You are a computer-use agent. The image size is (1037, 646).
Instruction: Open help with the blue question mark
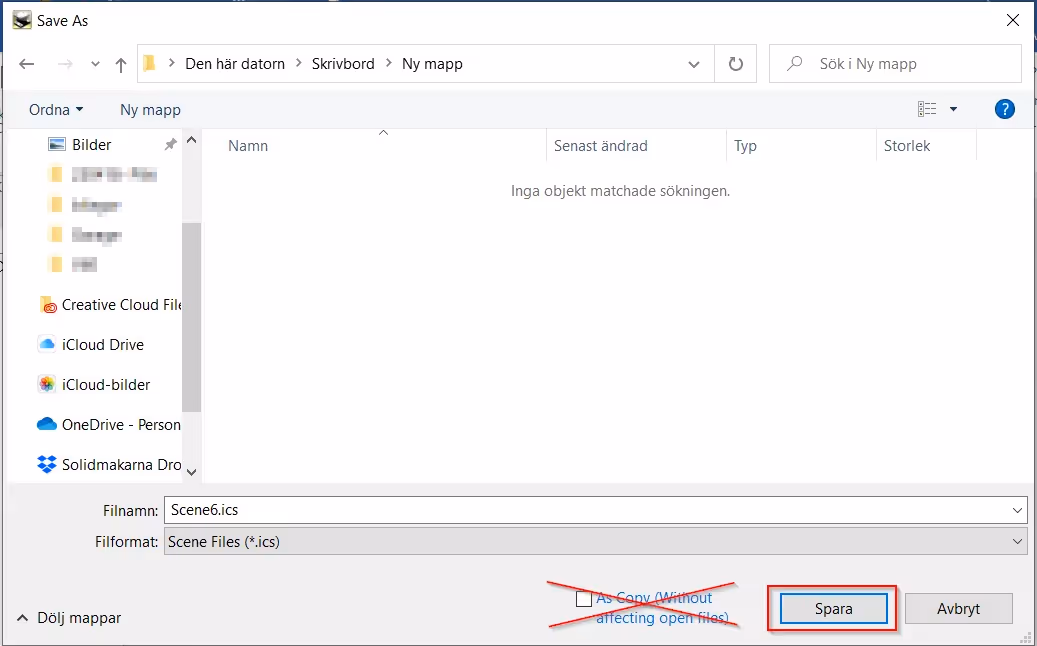click(1005, 109)
